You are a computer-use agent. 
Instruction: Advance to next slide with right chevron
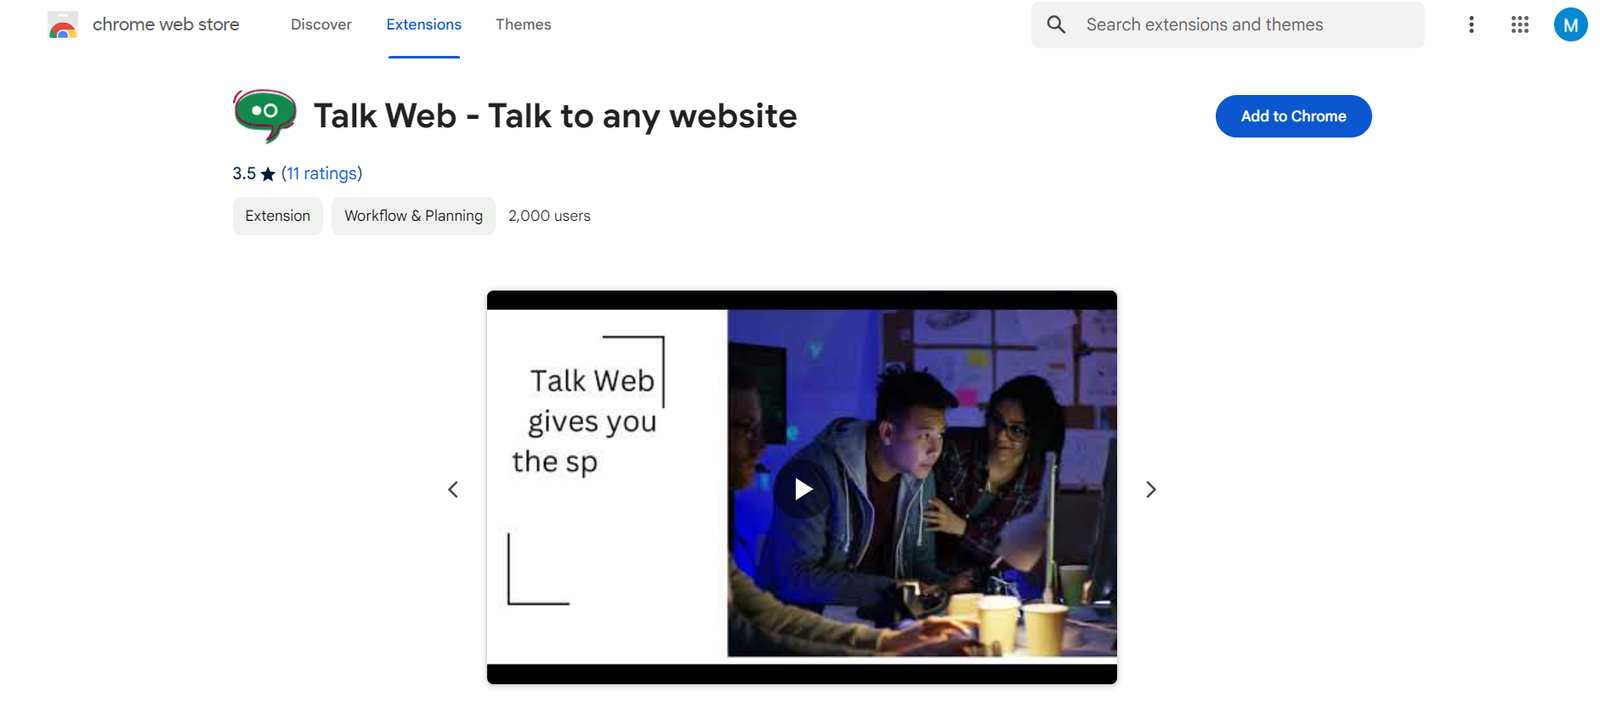(x=1150, y=489)
